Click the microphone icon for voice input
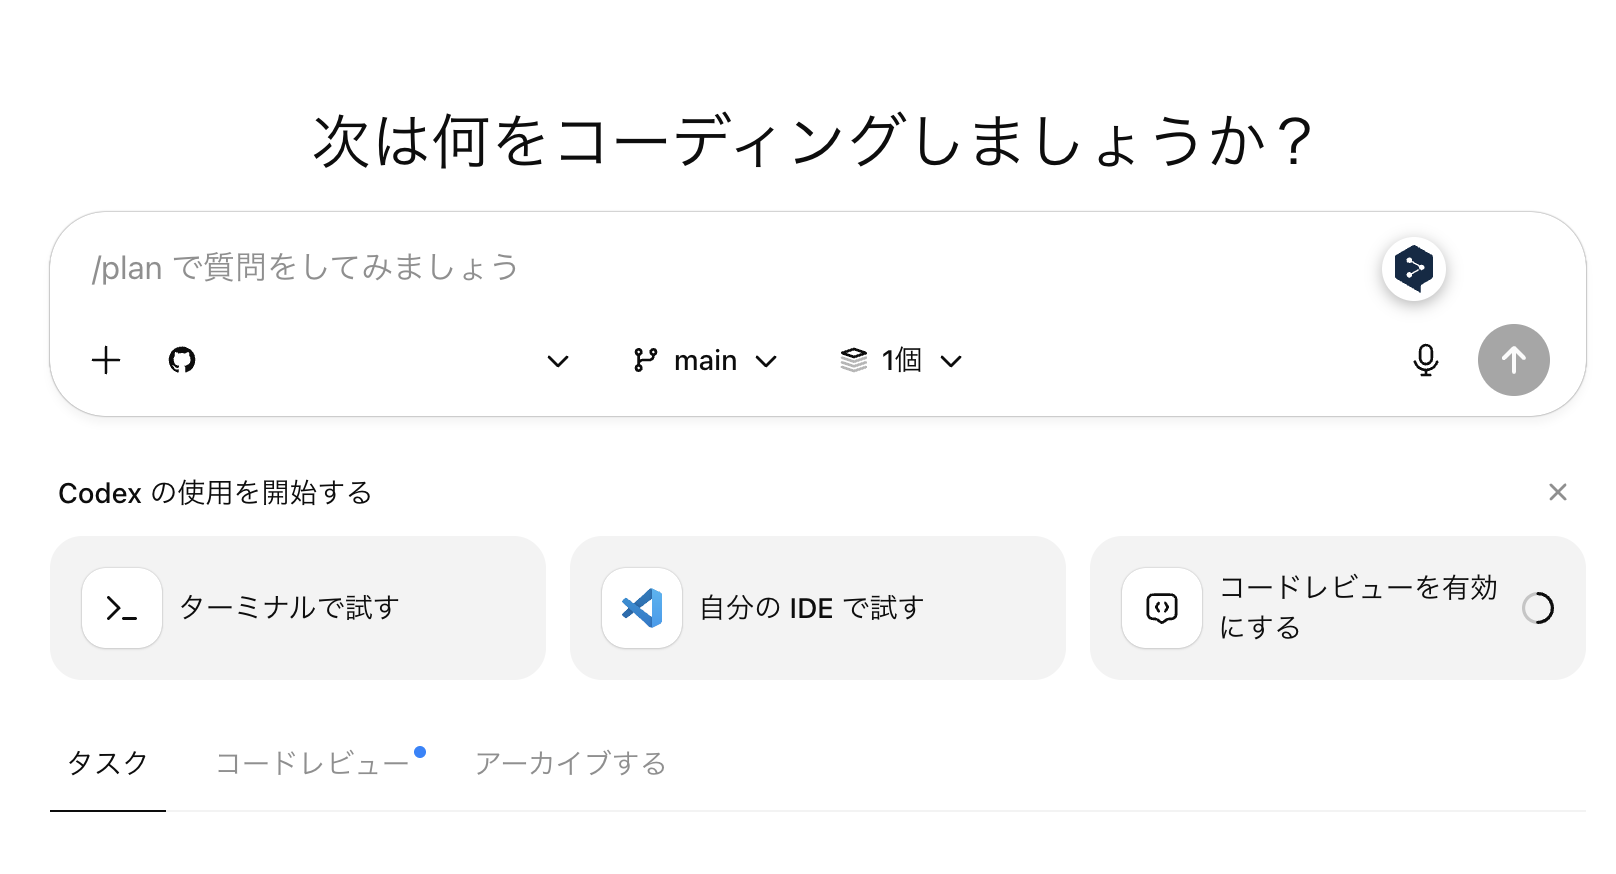The width and height of the screenshot is (1616, 874). tap(1425, 360)
